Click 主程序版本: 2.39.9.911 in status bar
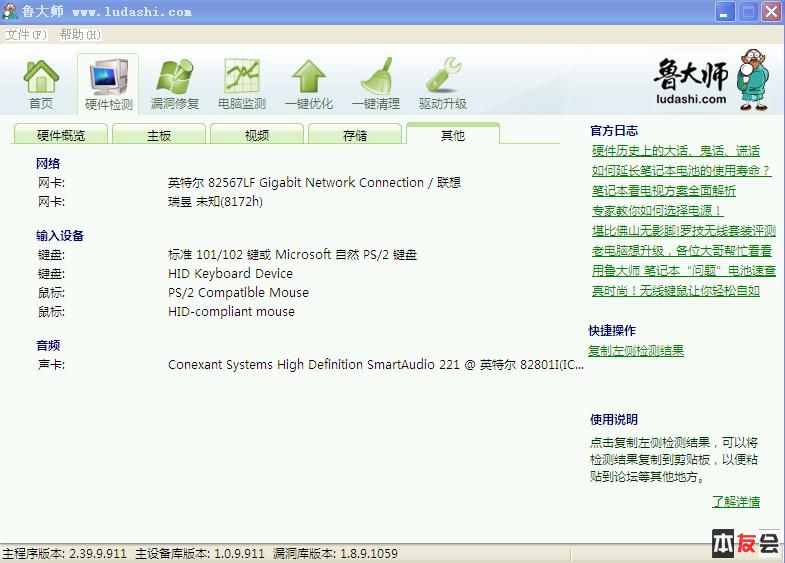 tap(65, 553)
